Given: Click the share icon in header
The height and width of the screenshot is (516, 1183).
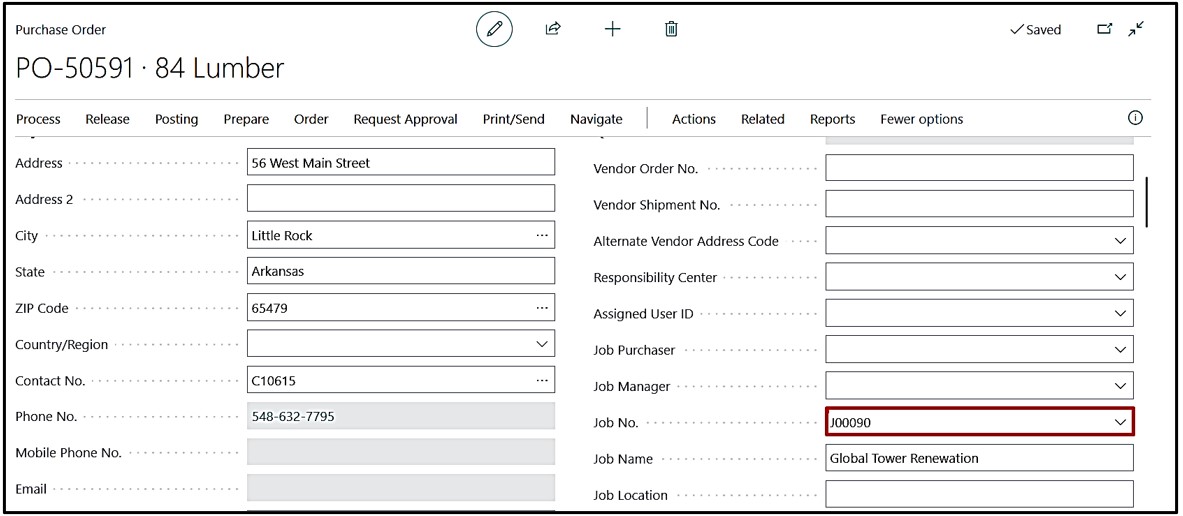Looking at the screenshot, I should (x=553, y=29).
